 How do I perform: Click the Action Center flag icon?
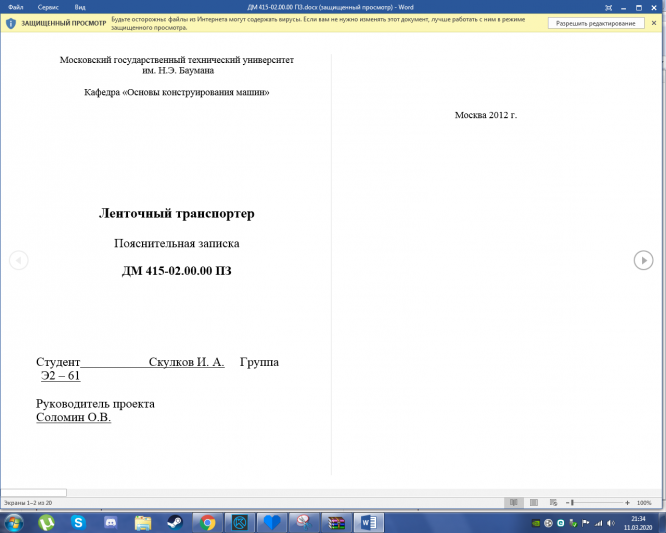586,523
